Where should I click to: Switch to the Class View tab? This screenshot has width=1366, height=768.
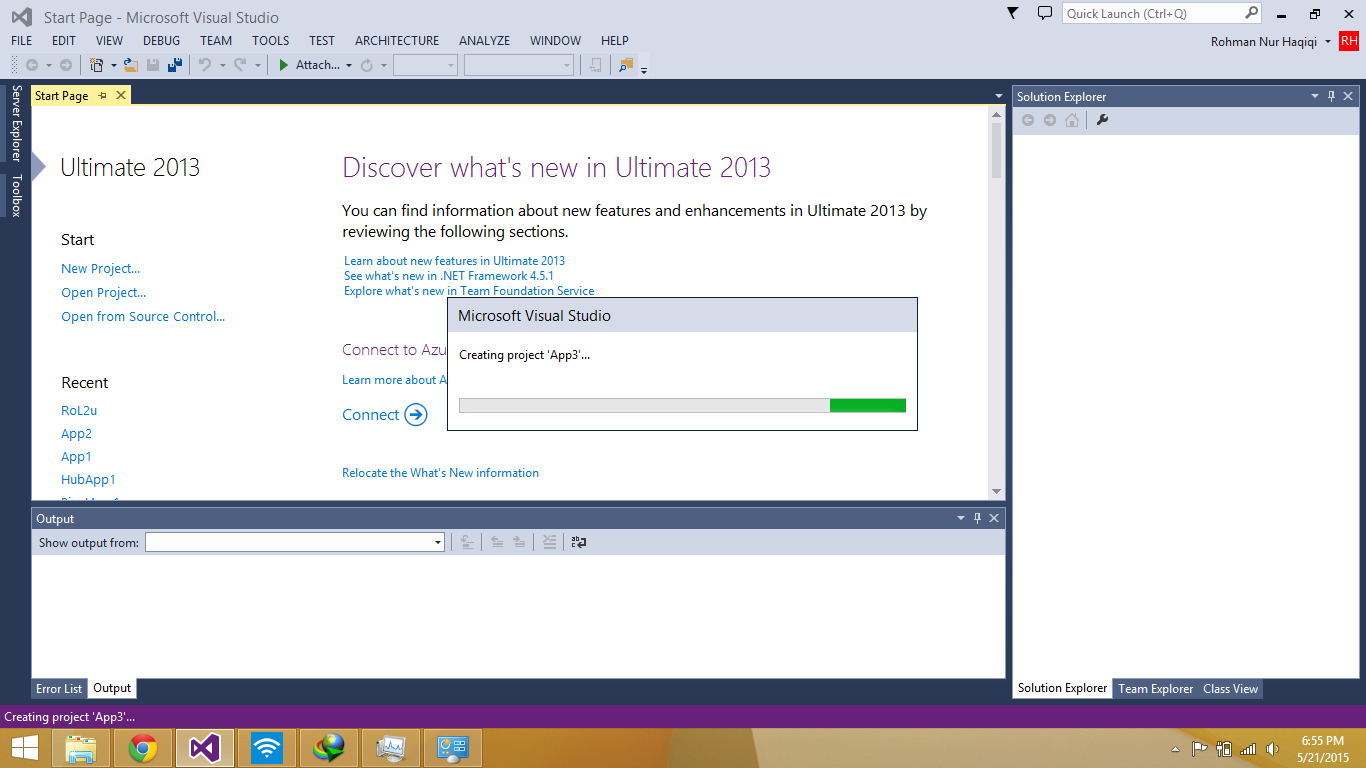tap(1230, 688)
